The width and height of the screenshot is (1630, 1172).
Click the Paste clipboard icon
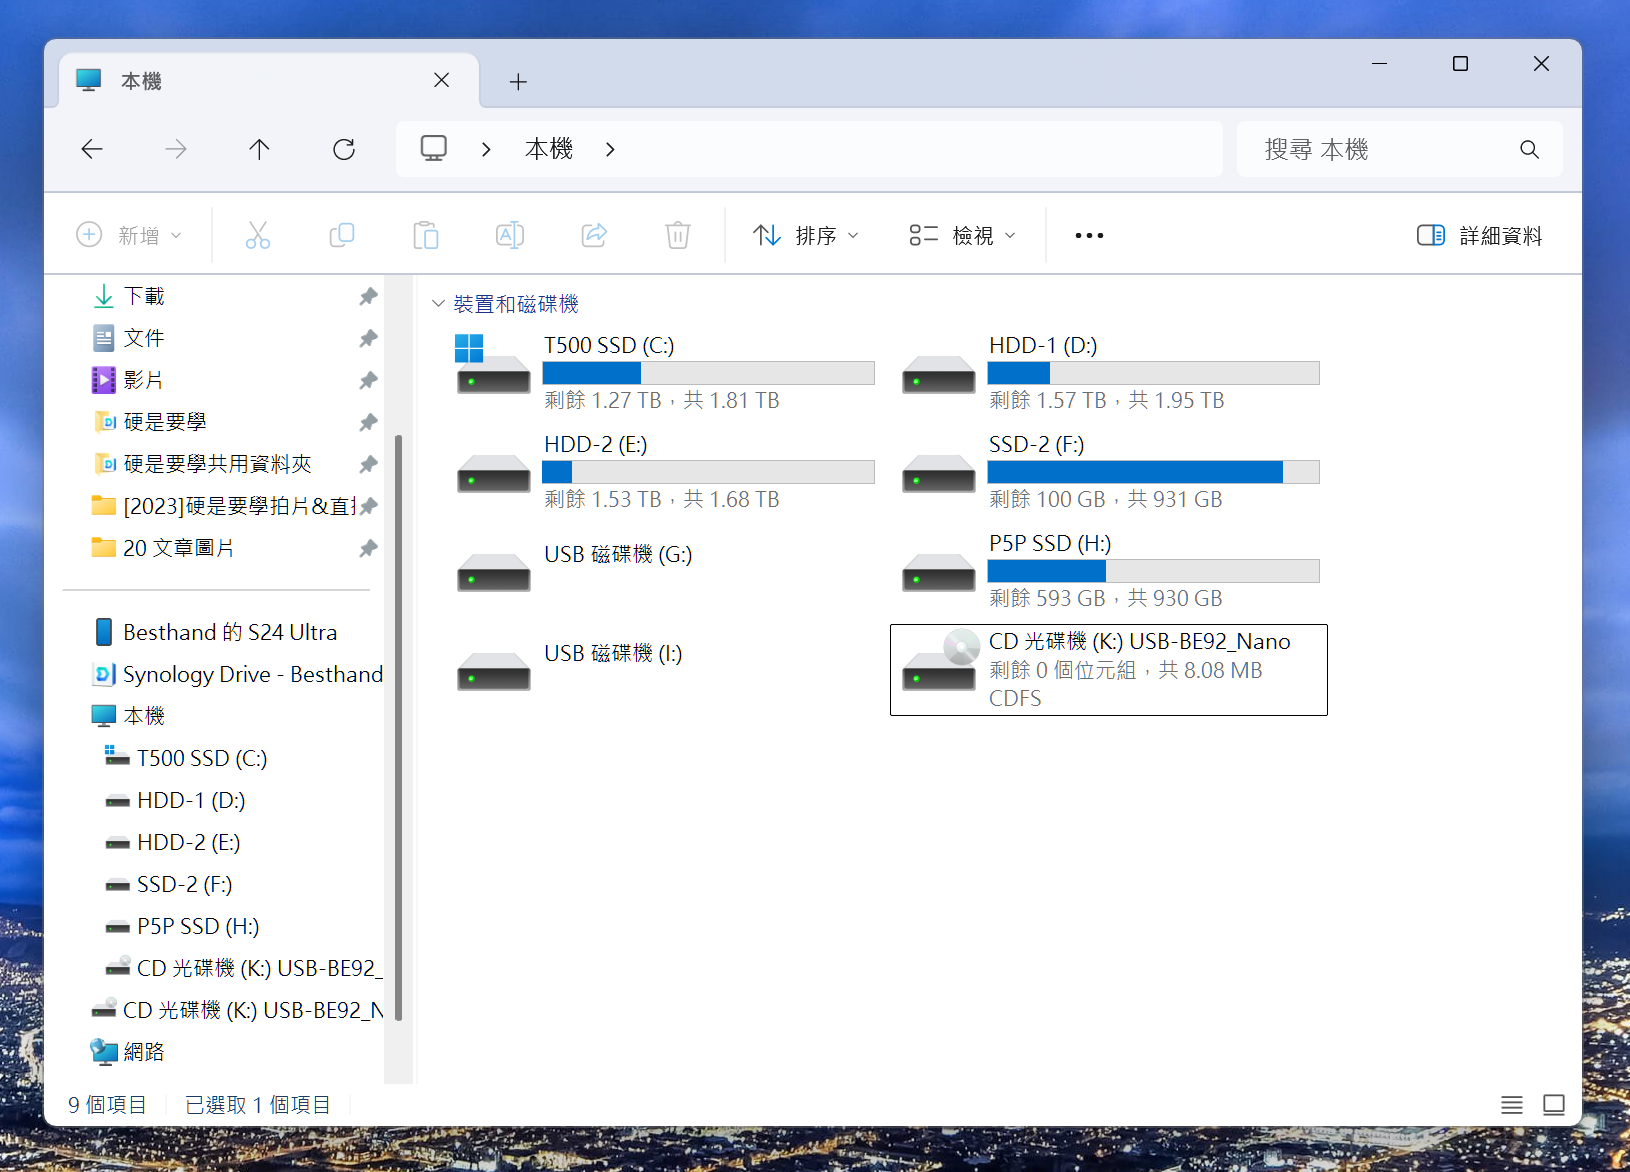426,235
